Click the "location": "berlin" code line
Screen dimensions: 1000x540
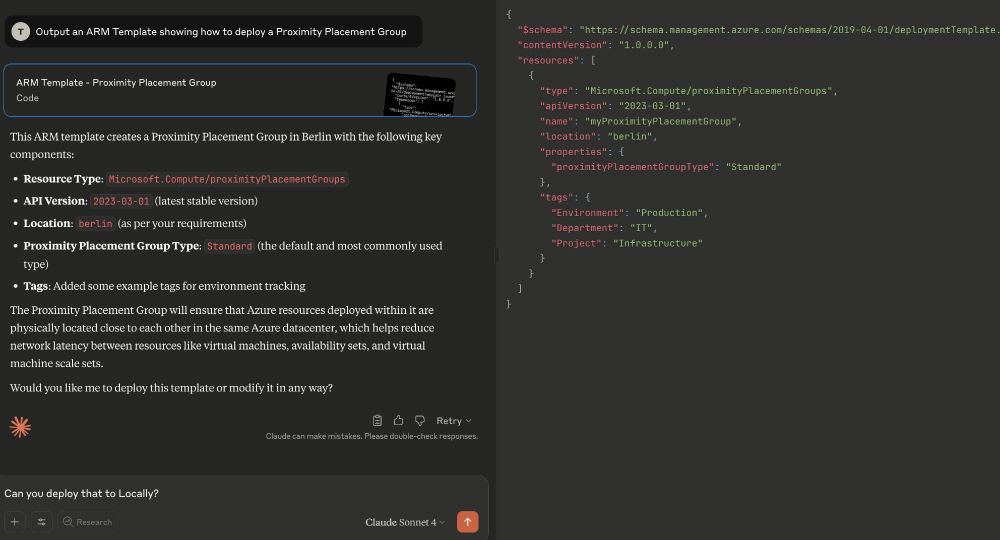598,136
